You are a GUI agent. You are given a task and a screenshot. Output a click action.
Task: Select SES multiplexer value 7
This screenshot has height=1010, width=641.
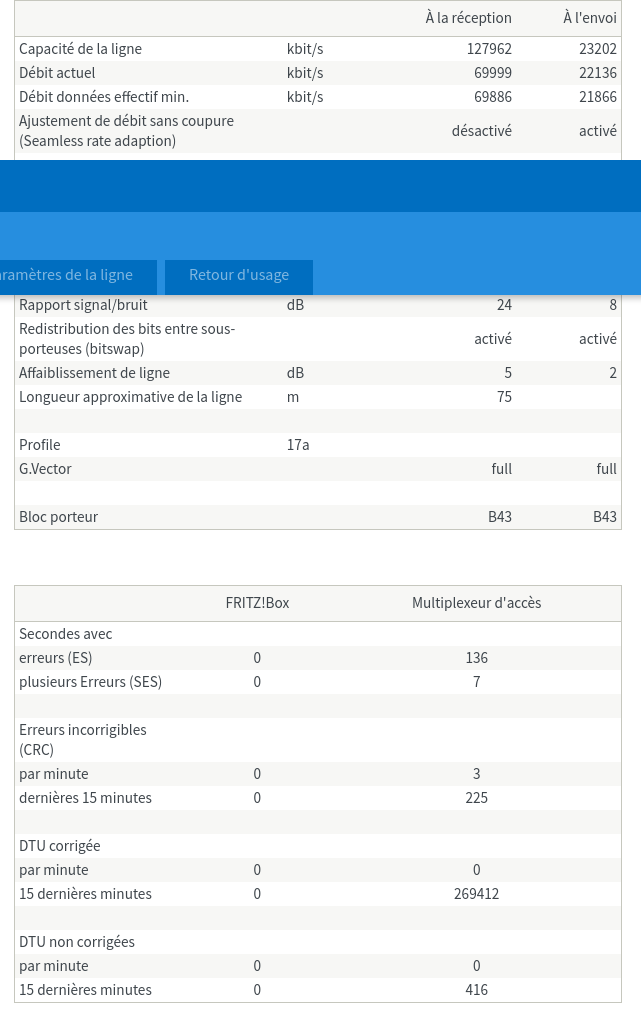coord(477,681)
